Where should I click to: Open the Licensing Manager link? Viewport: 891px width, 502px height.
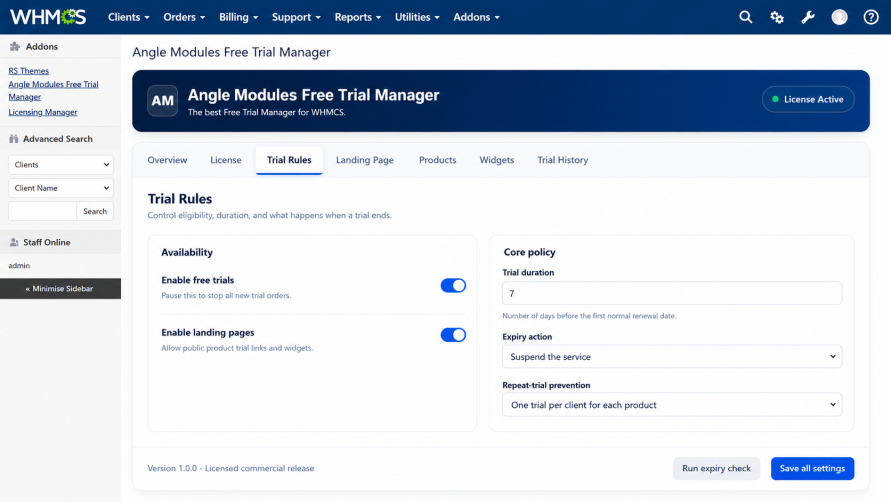tap(43, 112)
